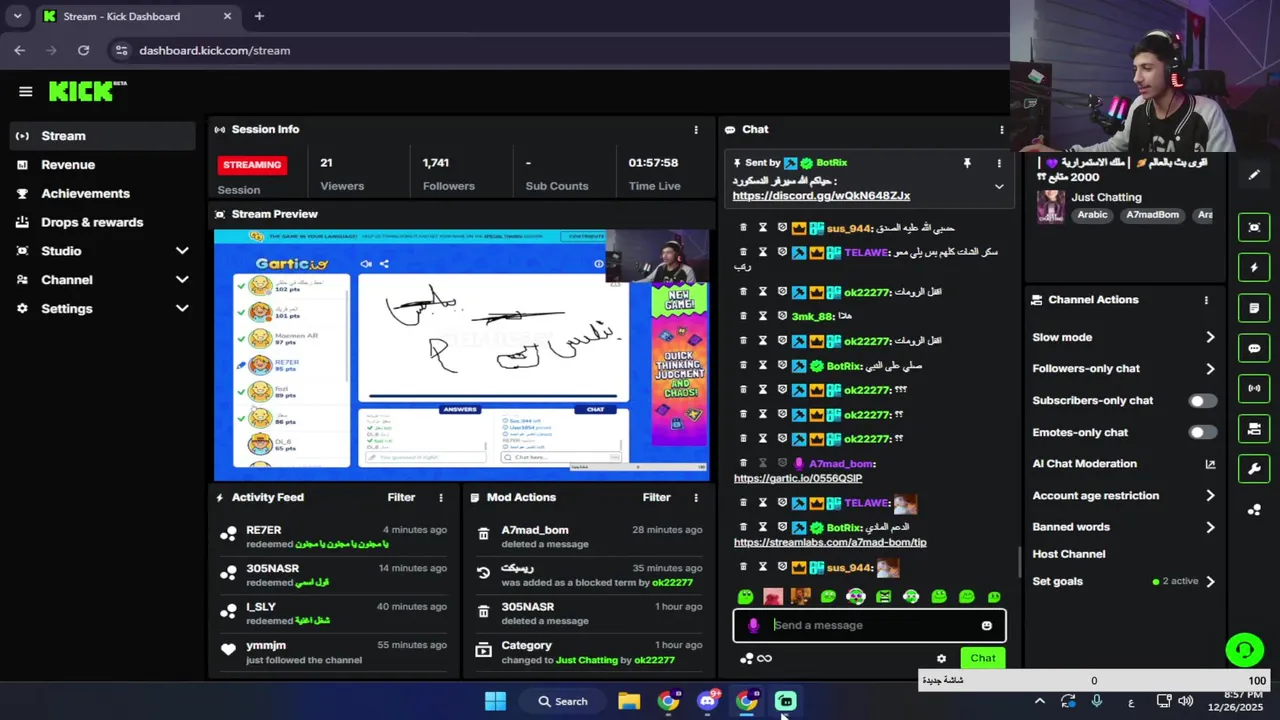Open the Mod Actions Filter
This screenshot has height=720, width=1280.
656,497
